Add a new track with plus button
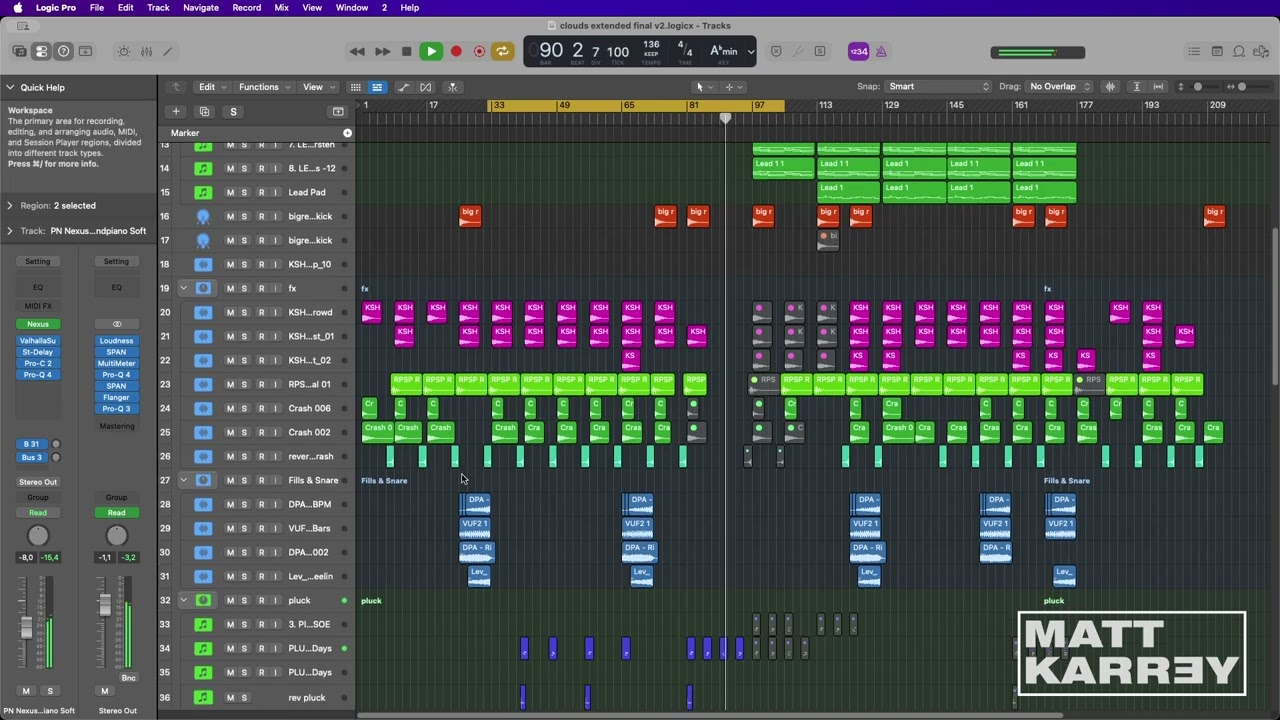Viewport: 1280px width, 720px height. pyautogui.click(x=176, y=112)
